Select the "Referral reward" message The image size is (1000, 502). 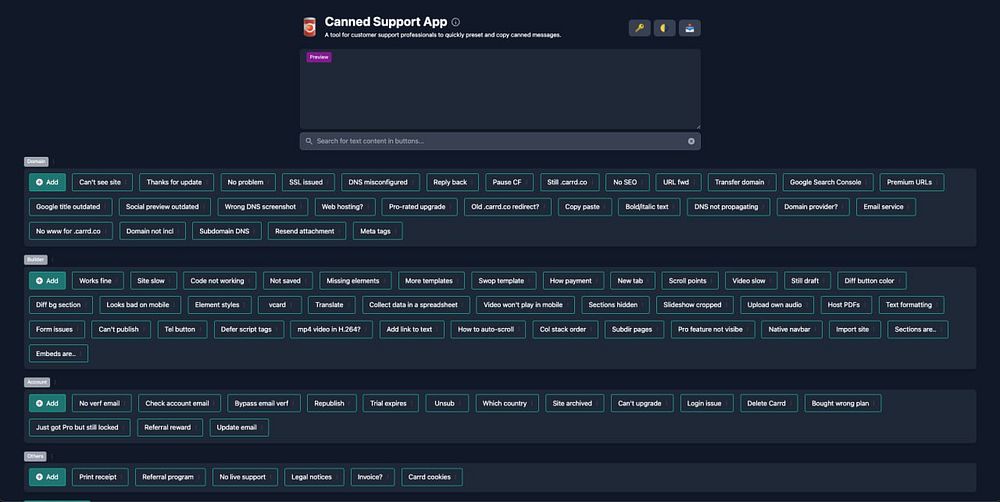tap(170, 427)
